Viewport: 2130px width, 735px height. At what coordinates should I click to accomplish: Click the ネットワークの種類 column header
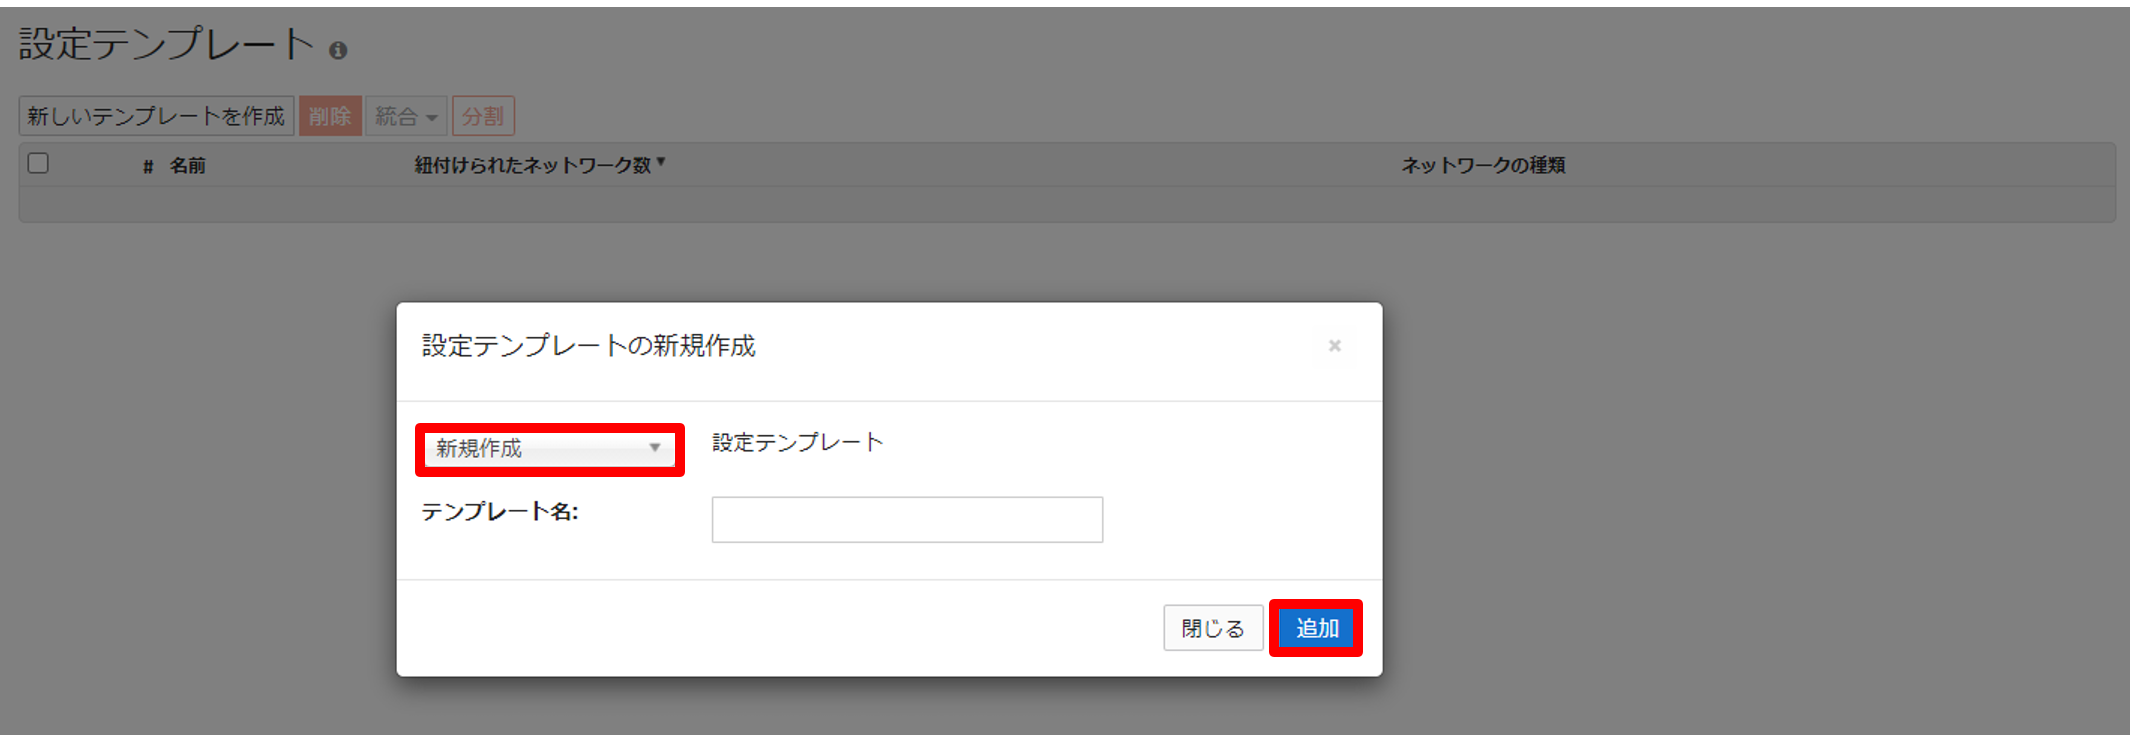pyautogui.click(x=1483, y=166)
